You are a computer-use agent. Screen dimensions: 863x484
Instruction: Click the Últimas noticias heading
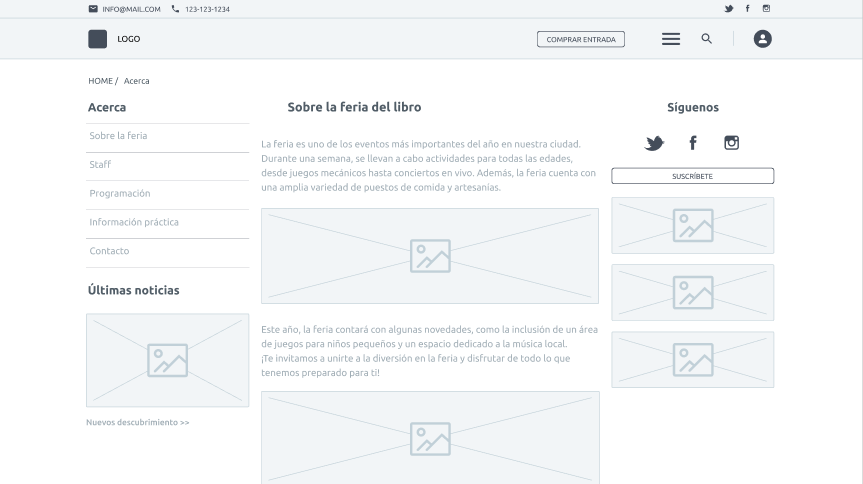coord(134,290)
